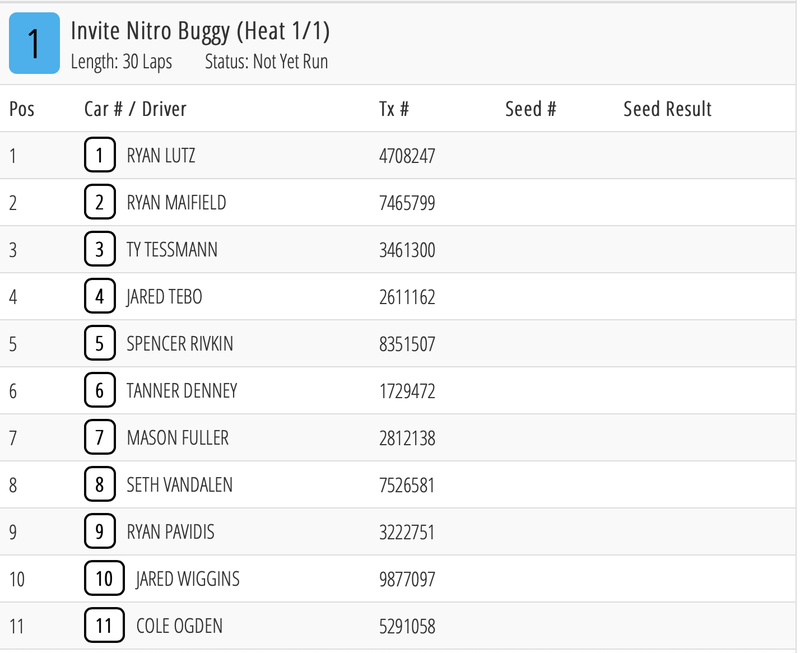Click driver name Seth Vandalen
The height and width of the screenshot is (653, 800).
179,485
